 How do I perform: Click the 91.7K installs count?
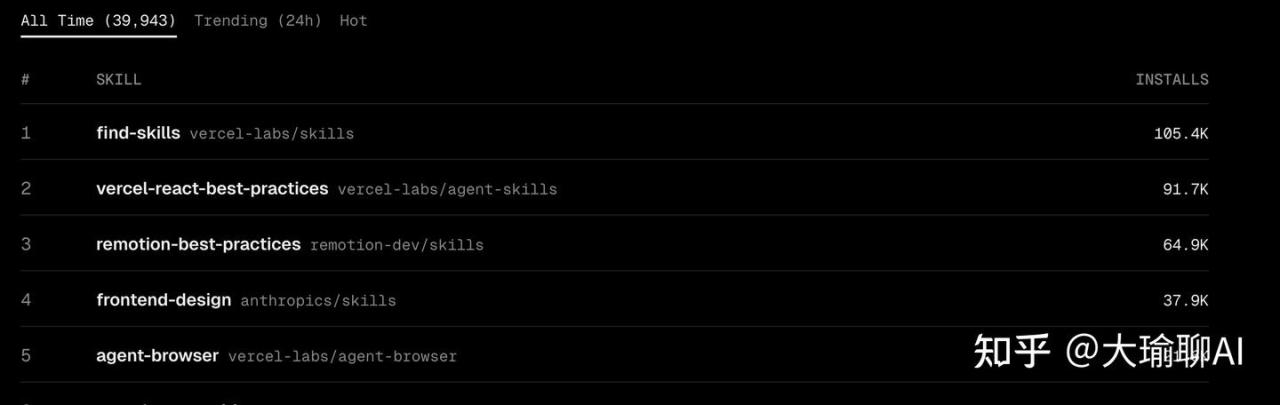point(1185,189)
